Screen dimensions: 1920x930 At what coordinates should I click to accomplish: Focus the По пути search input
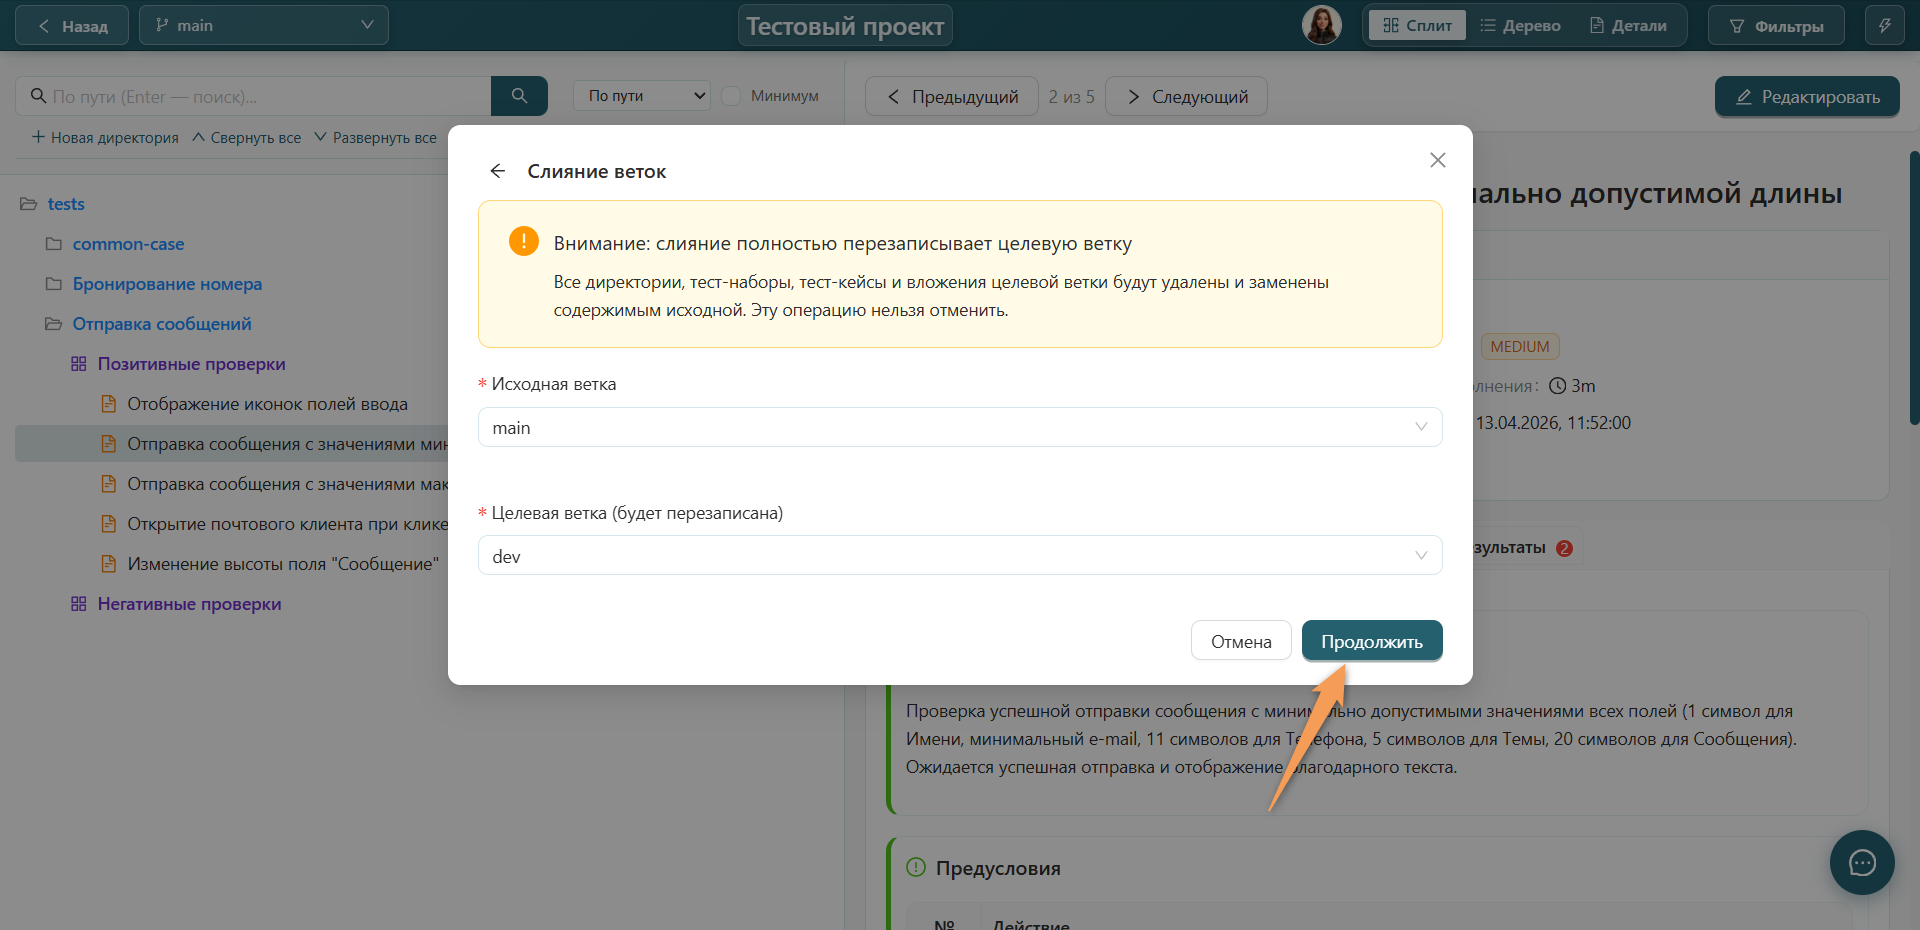tap(255, 96)
